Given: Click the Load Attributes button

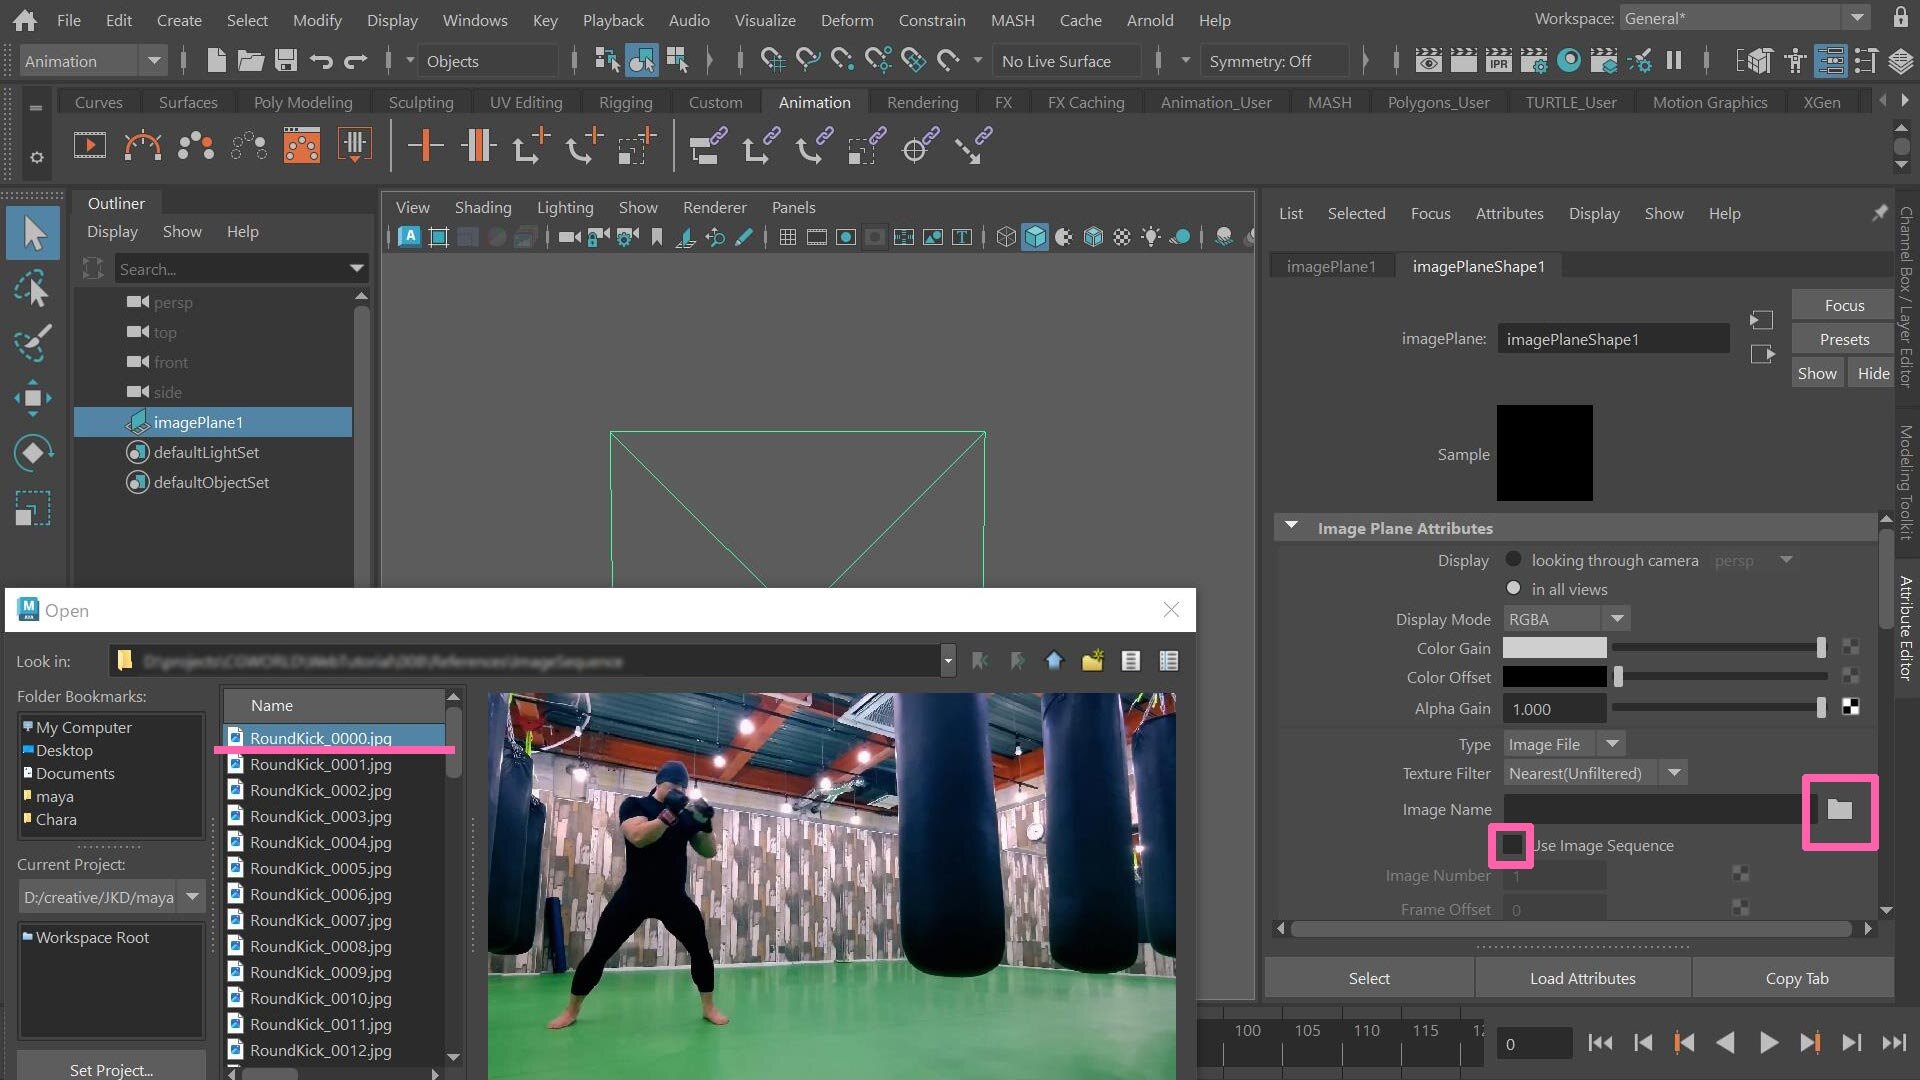Looking at the screenshot, I should [1582, 978].
